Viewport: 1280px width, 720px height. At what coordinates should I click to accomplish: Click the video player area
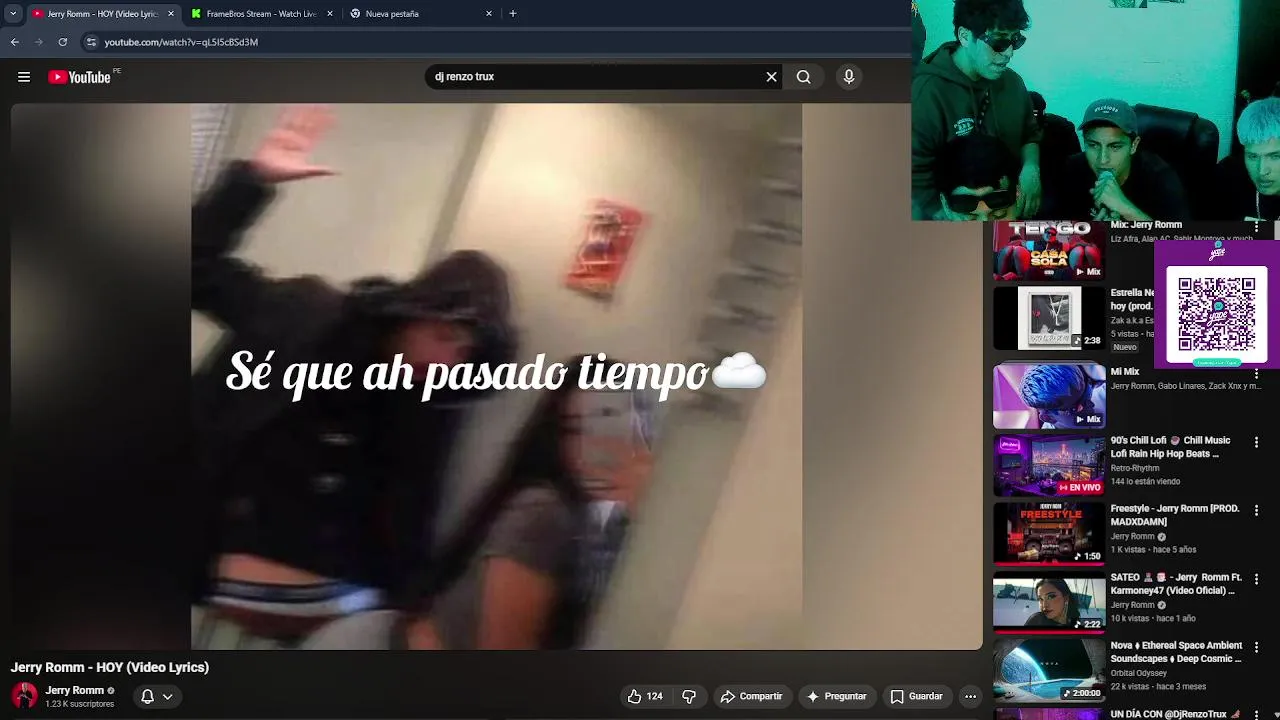click(496, 376)
